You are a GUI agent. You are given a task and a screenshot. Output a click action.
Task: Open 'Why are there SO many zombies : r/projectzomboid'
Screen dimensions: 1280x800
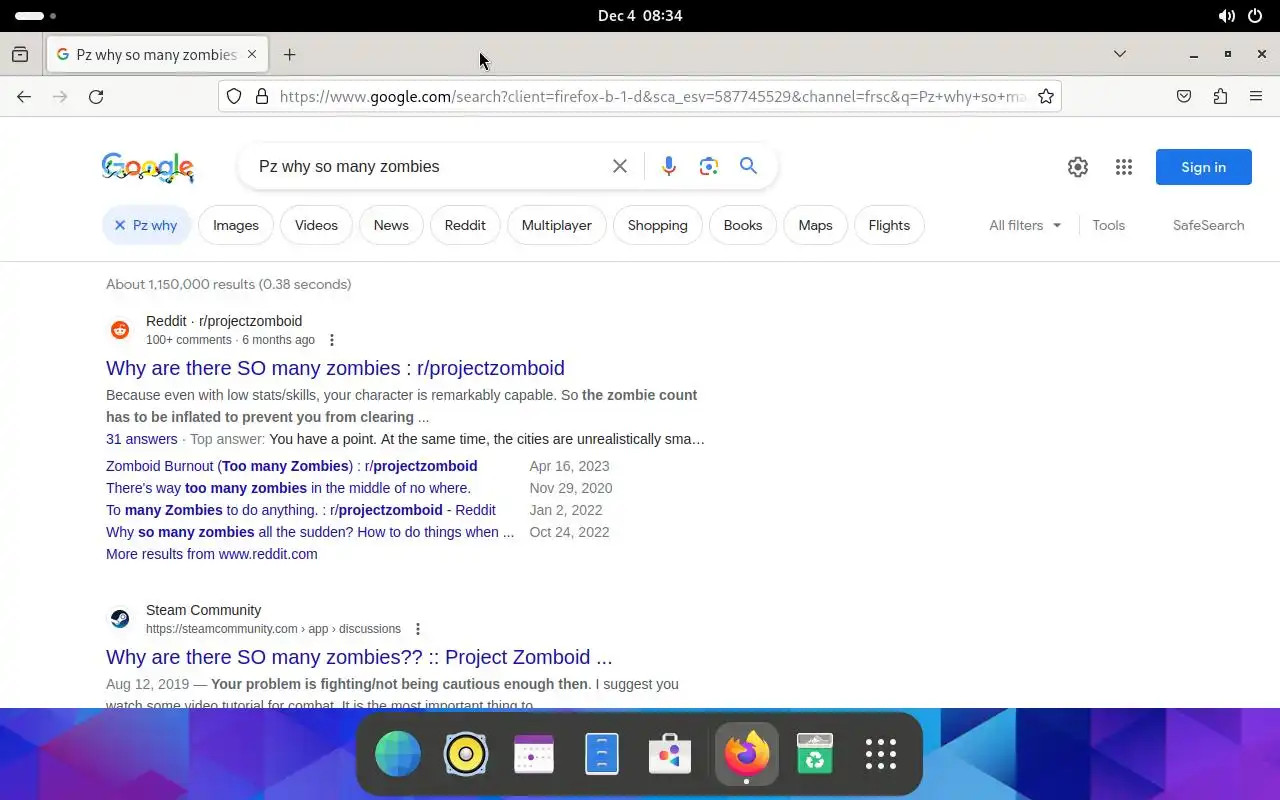(335, 368)
